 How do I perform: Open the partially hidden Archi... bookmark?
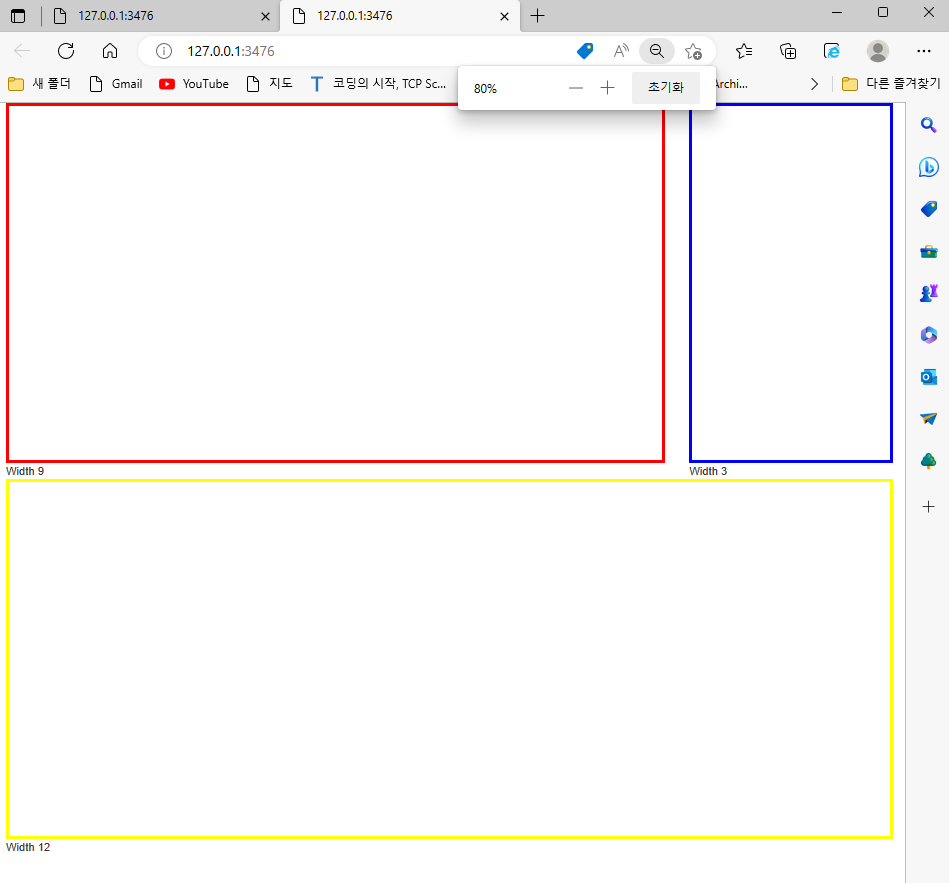coord(731,84)
